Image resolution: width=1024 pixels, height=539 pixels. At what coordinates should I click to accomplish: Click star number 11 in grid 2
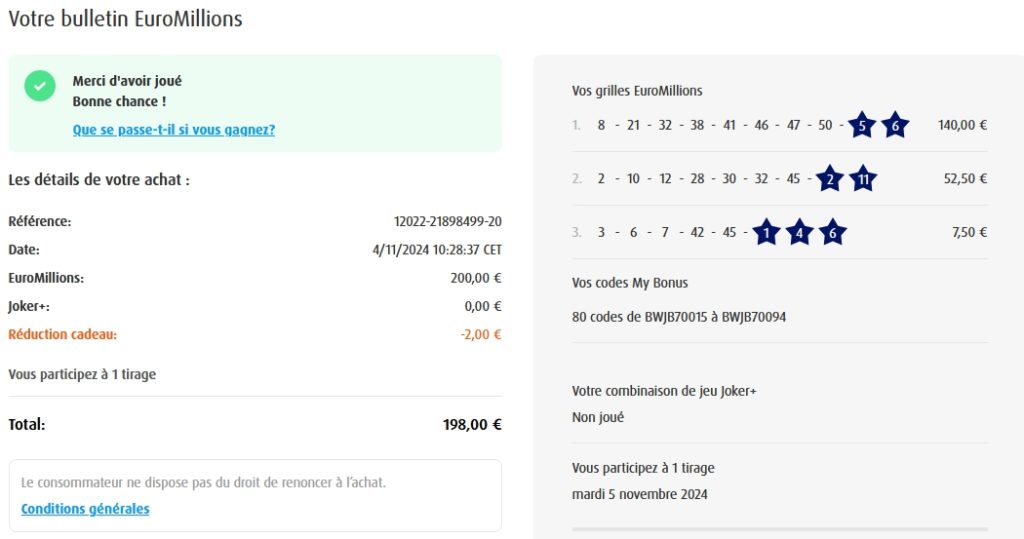click(x=863, y=179)
